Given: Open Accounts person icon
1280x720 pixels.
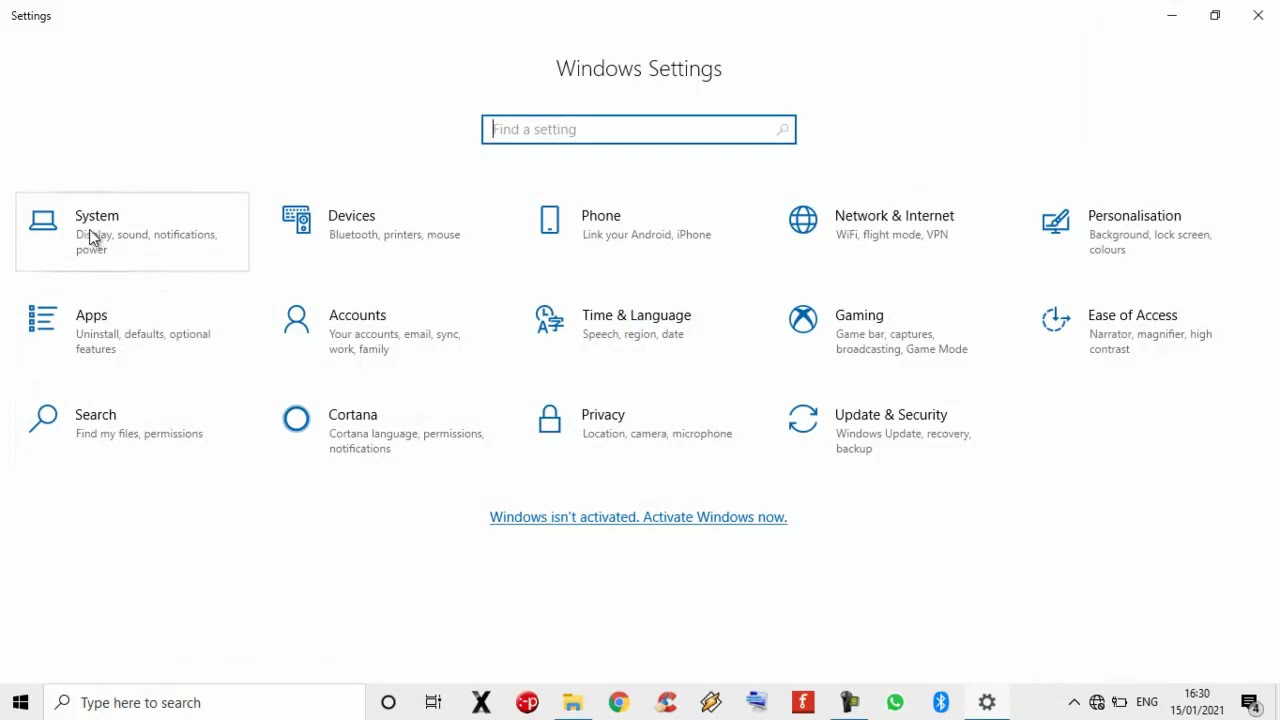Looking at the screenshot, I should [296, 319].
